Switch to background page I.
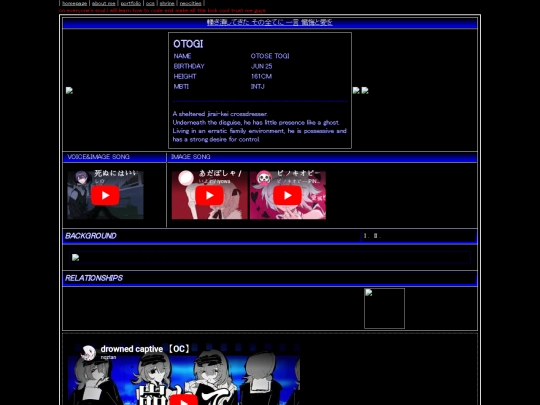 (366, 236)
